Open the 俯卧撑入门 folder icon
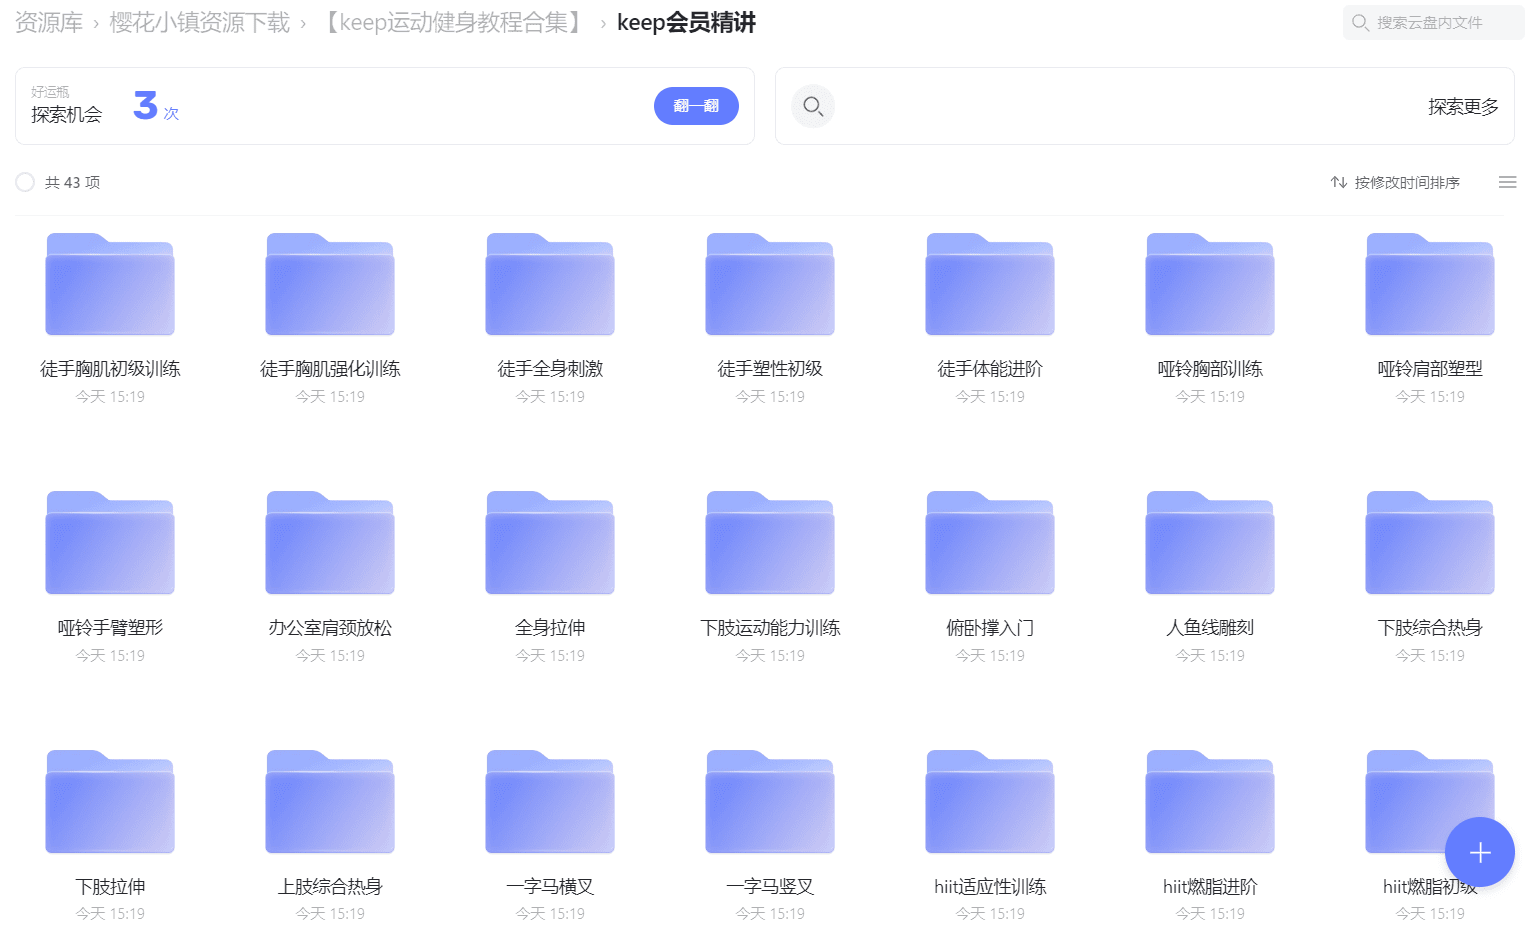This screenshot has height=927, width=1533. (989, 542)
